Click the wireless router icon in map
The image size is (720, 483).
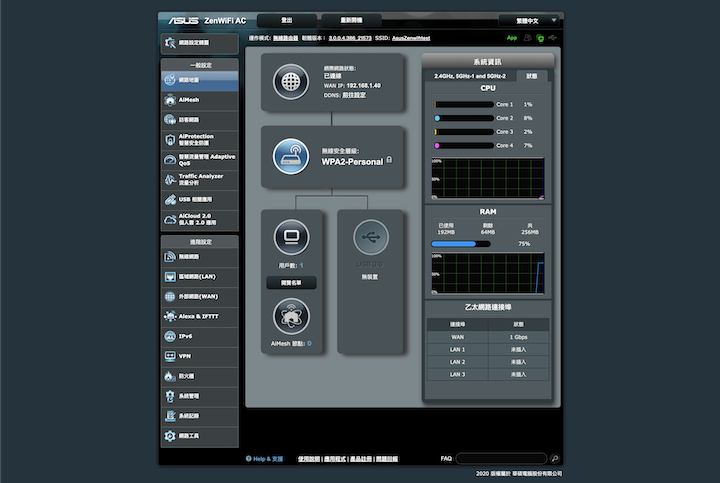pos(291,156)
